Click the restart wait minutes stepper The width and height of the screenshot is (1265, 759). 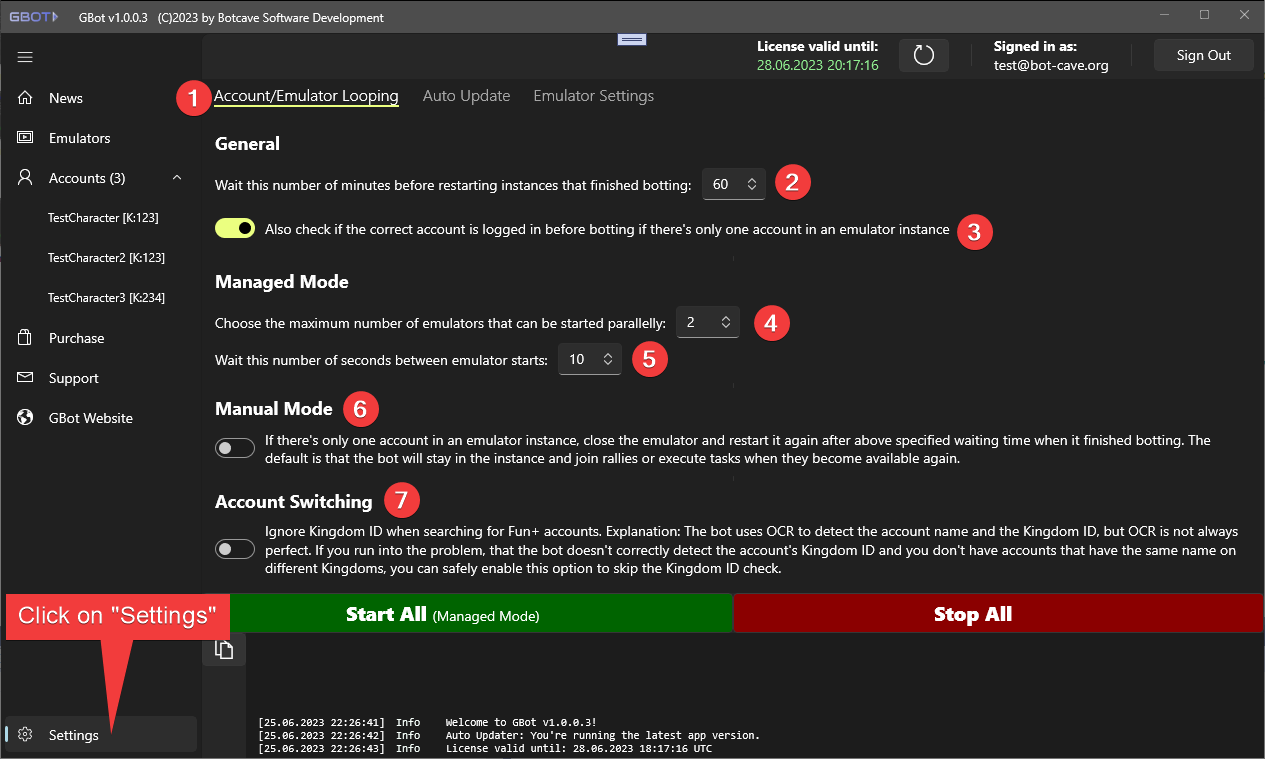(x=751, y=184)
